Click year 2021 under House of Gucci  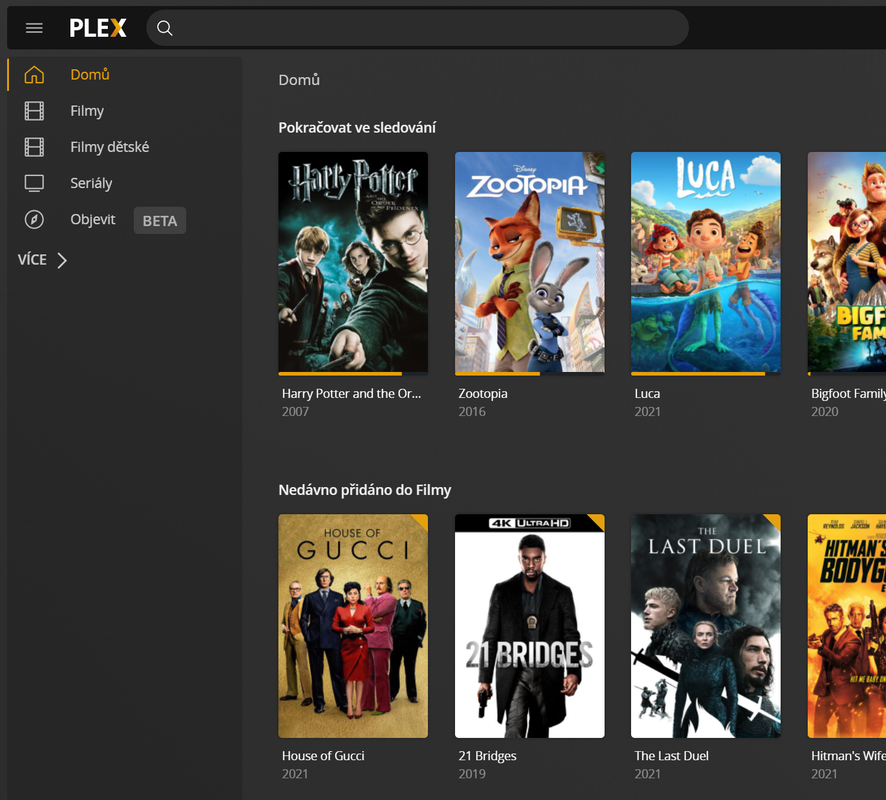click(295, 773)
